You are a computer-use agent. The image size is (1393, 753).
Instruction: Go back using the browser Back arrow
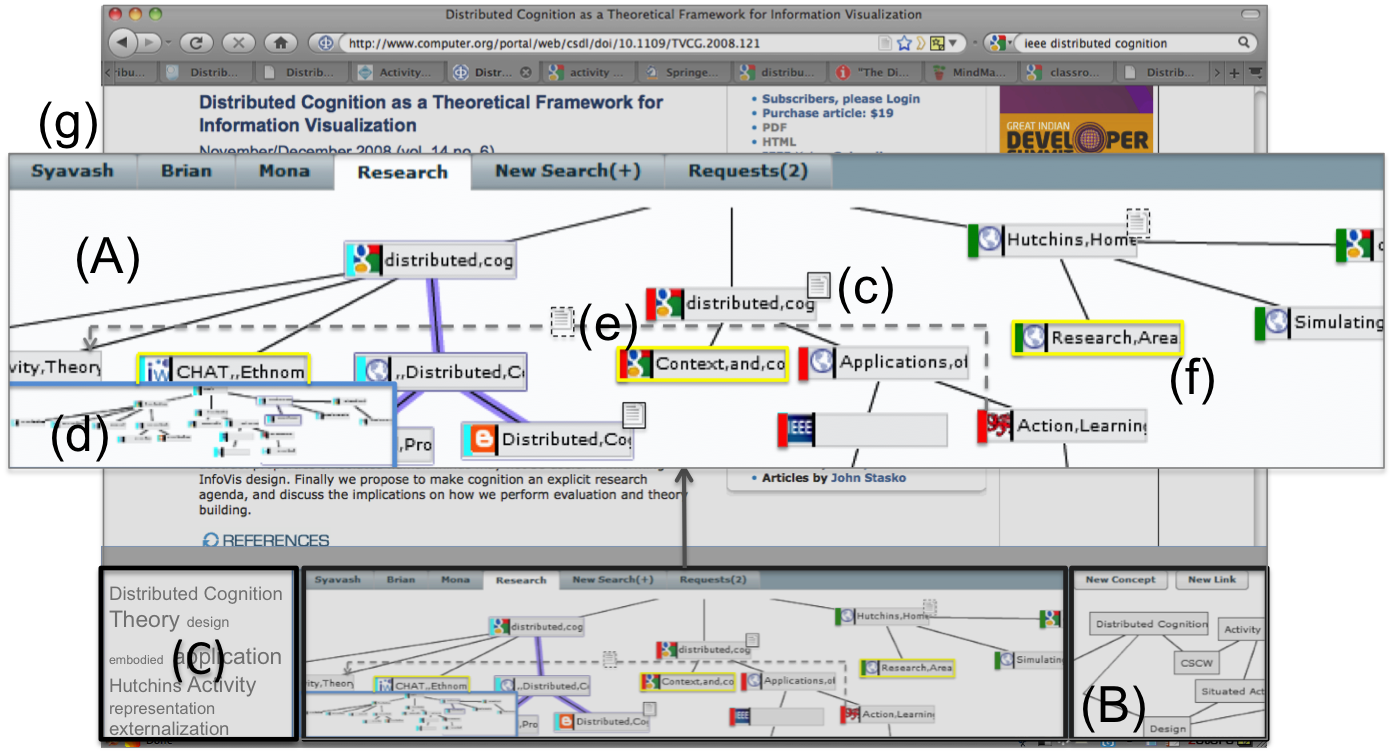(124, 43)
